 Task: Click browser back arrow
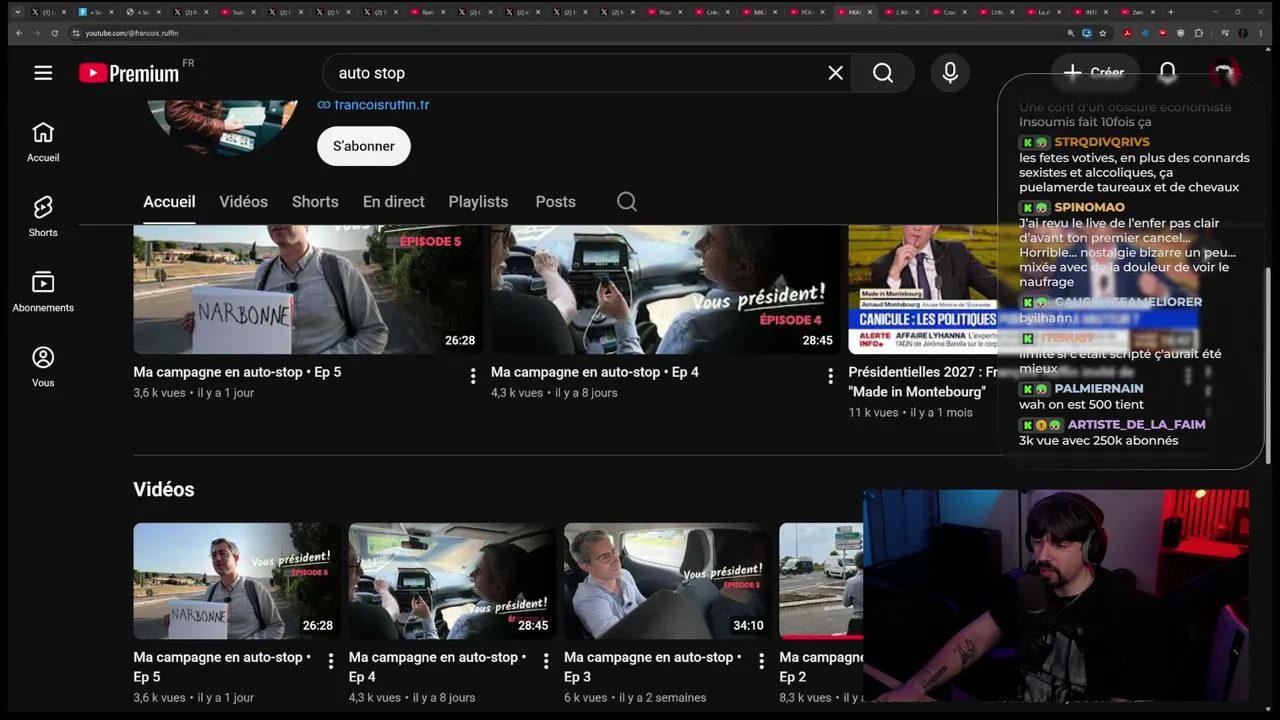click(x=17, y=33)
